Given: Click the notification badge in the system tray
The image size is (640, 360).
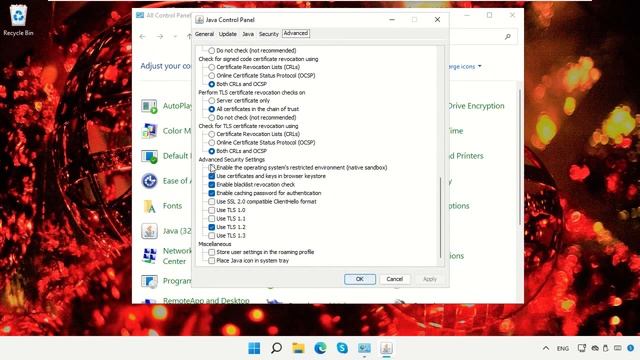Looking at the screenshot, I should (631, 348).
